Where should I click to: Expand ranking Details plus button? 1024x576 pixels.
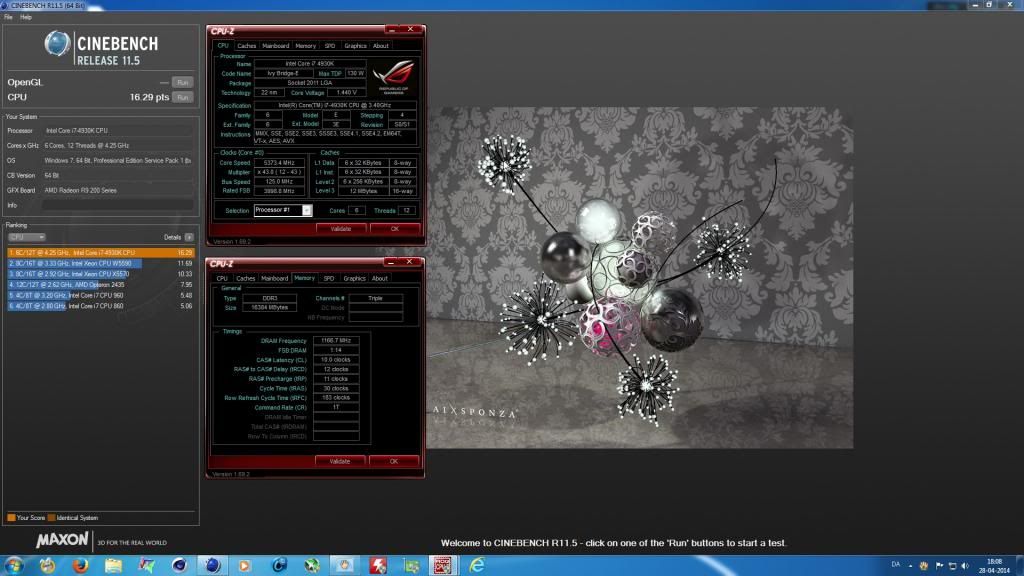click(189, 237)
